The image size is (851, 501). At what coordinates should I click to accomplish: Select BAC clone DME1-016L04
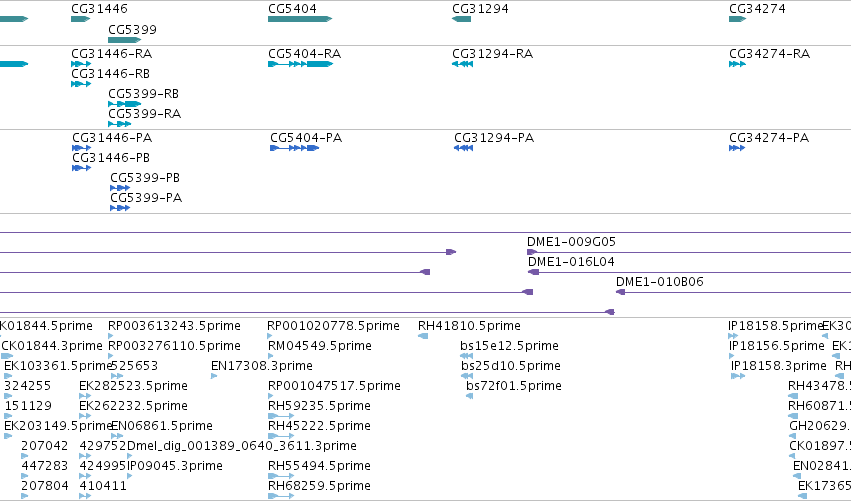click(x=571, y=262)
